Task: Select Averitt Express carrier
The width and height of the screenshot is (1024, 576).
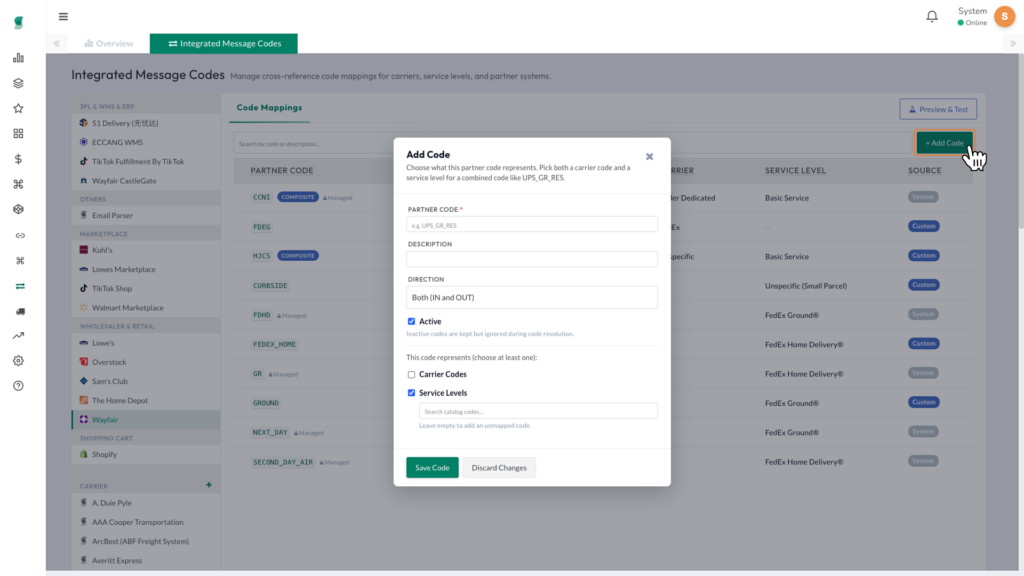Action: coord(146,560)
